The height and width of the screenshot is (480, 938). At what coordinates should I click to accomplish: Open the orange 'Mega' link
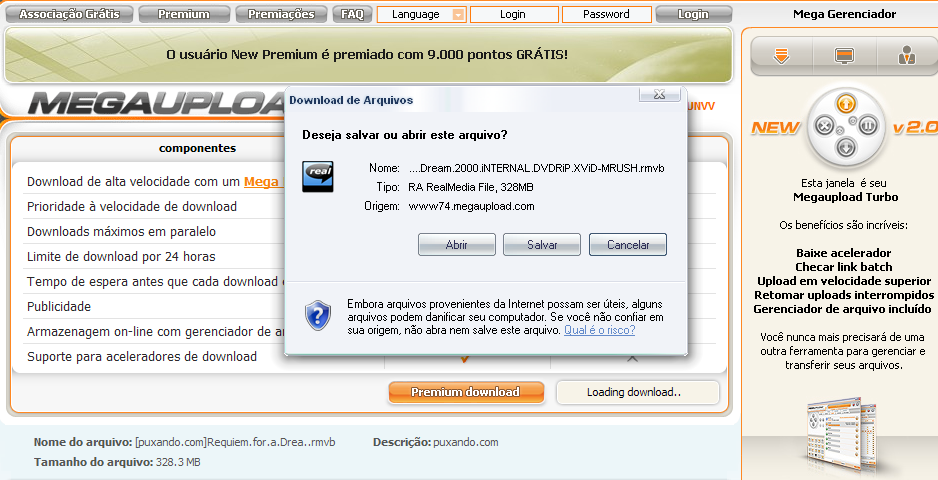[261, 181]
